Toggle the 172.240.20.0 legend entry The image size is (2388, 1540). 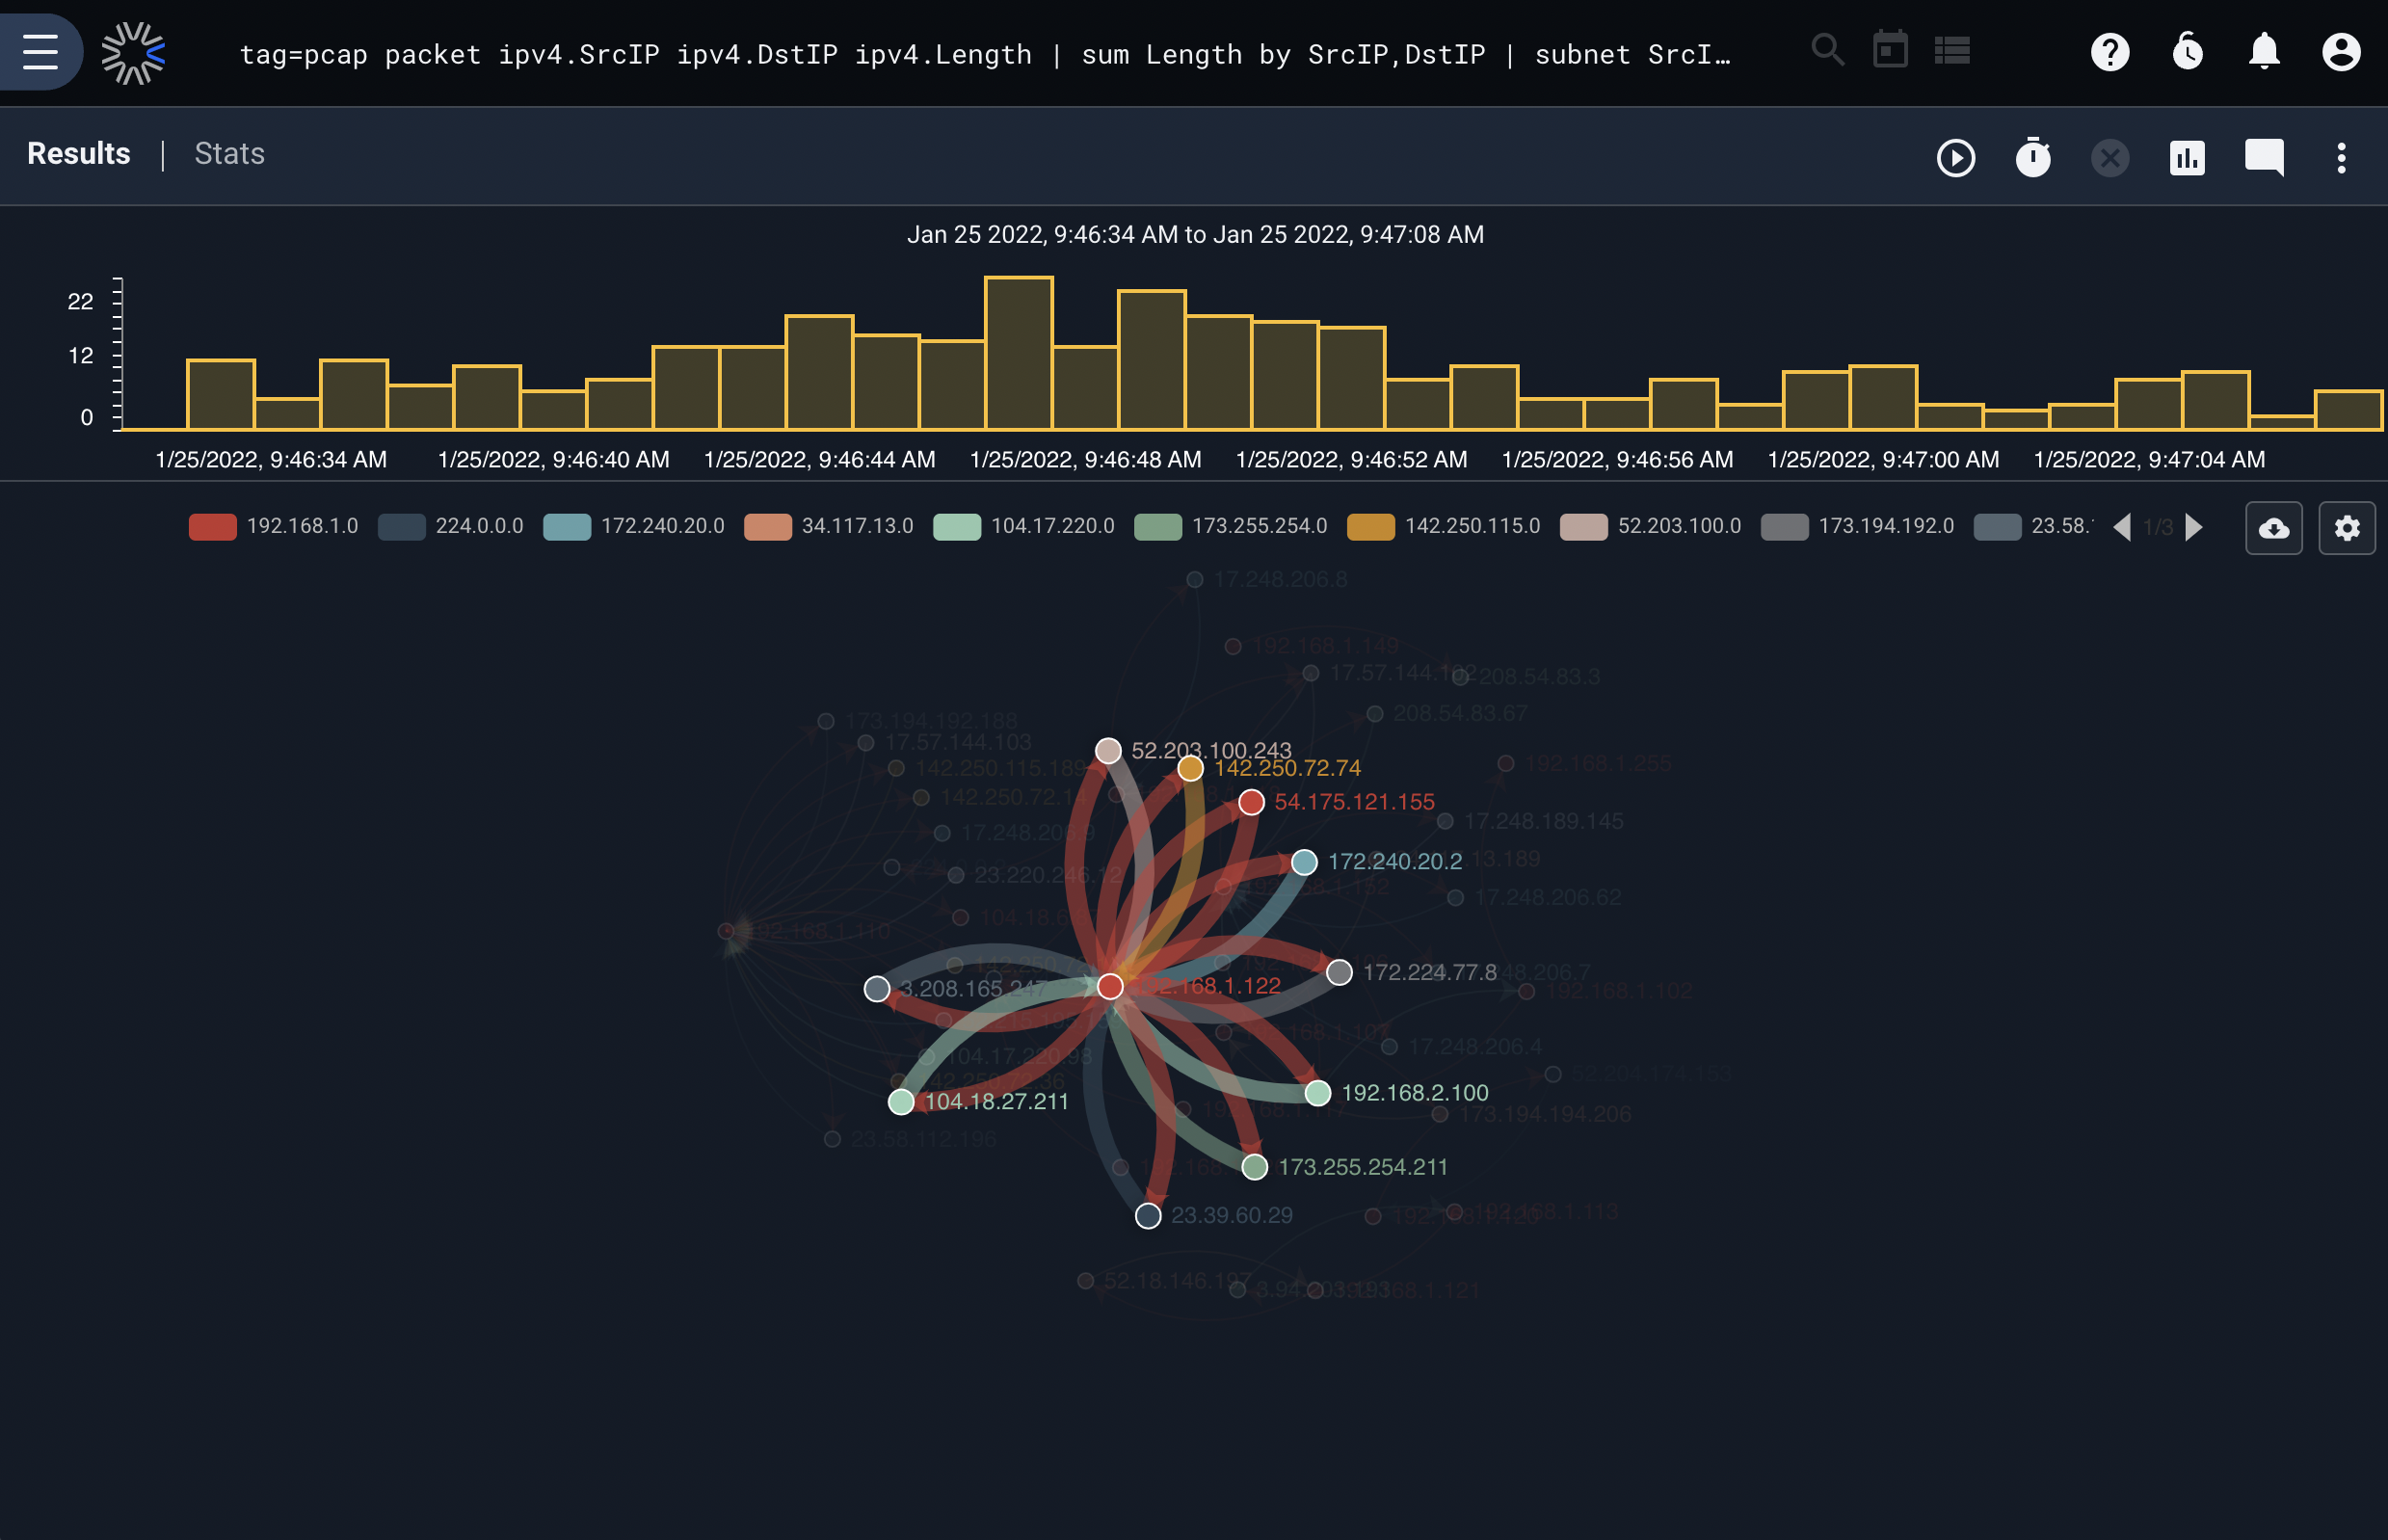click(634, 527)
